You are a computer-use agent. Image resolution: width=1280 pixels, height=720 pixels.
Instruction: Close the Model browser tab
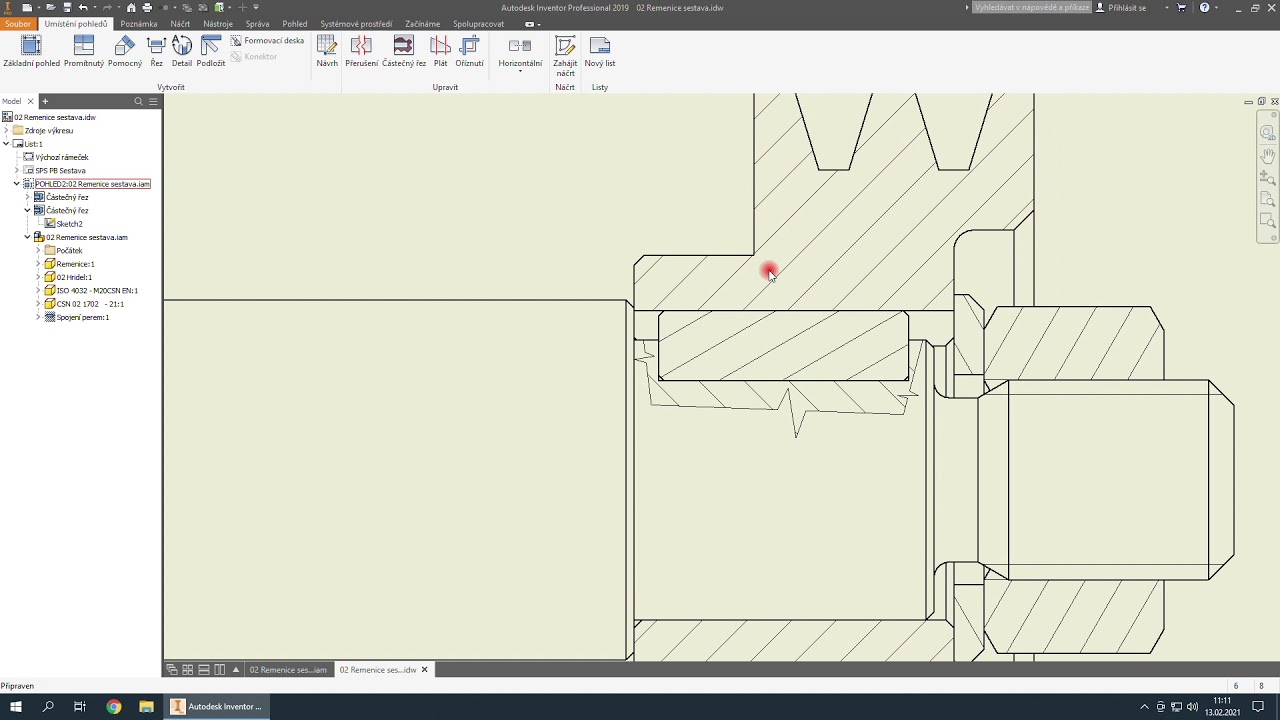(31, 101)
